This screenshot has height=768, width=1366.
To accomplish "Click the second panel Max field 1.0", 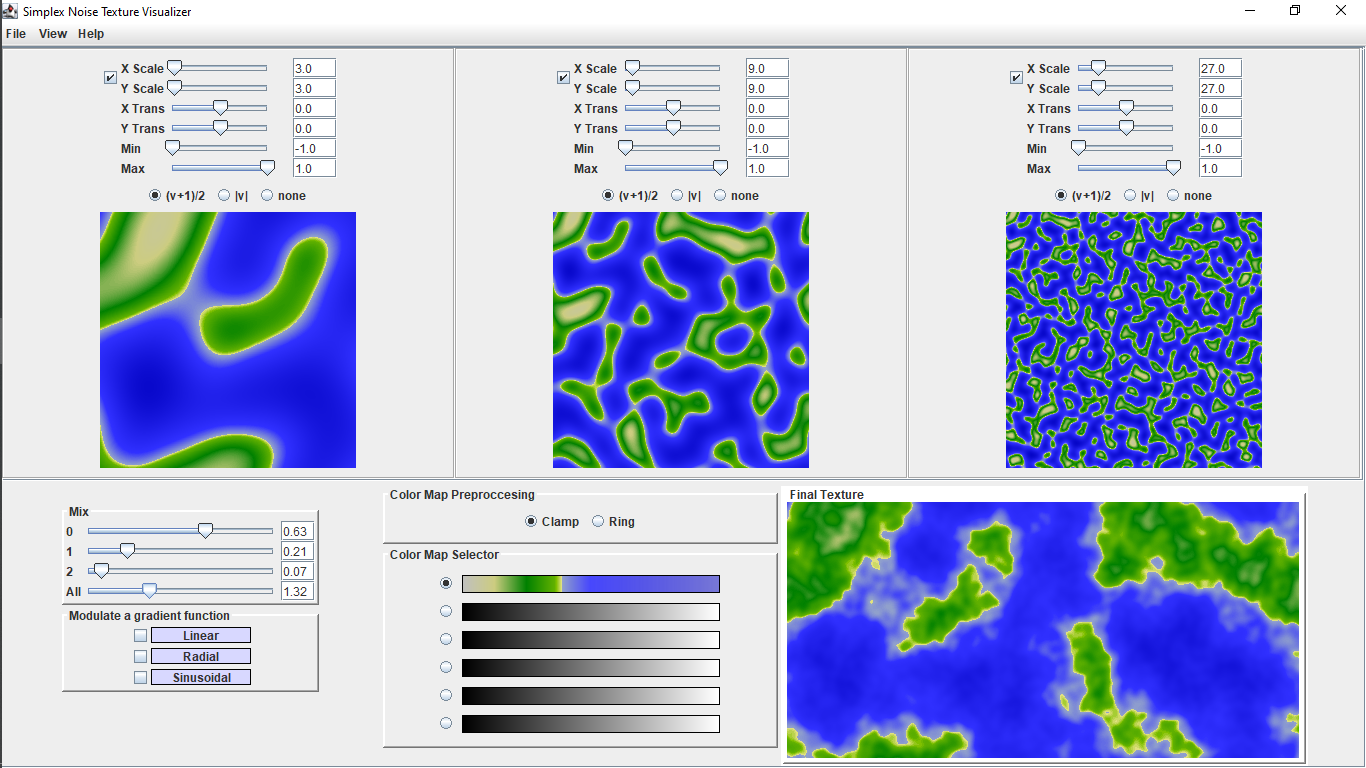I will [x=767, y=168].
